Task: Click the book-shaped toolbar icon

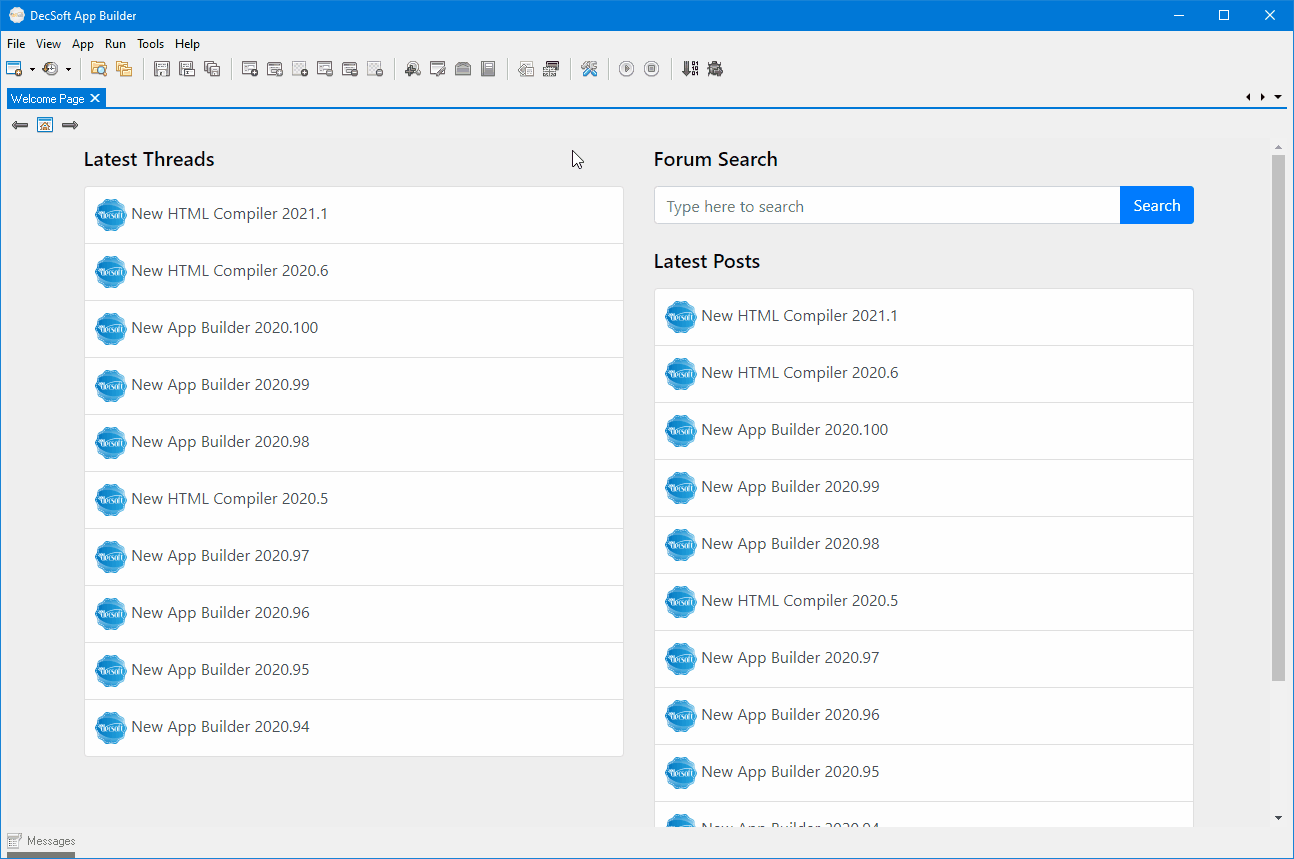Action: point(488,69)
